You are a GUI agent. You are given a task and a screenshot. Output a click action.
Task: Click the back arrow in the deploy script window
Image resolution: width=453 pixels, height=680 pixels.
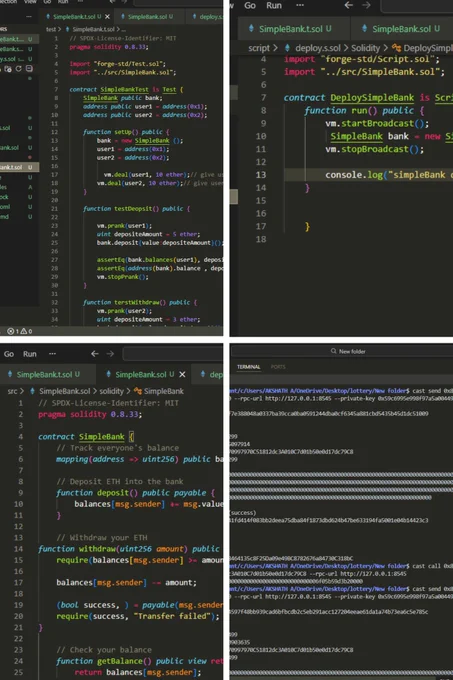pos(348,5)
